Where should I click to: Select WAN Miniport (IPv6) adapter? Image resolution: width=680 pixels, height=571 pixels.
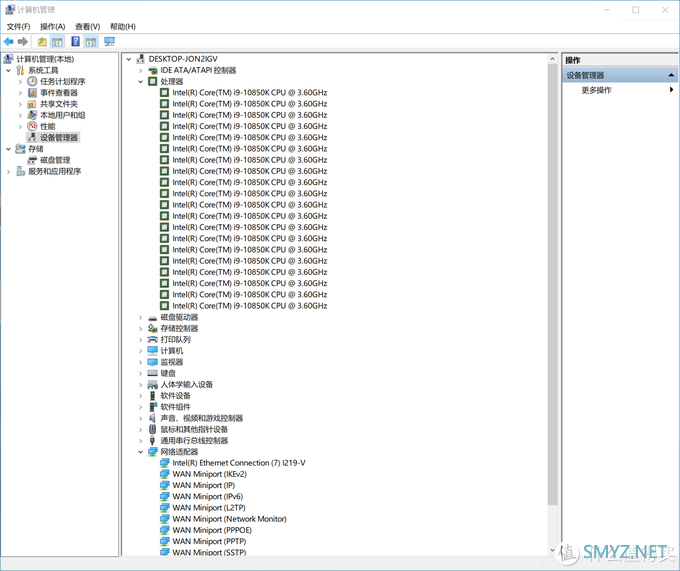208,496
